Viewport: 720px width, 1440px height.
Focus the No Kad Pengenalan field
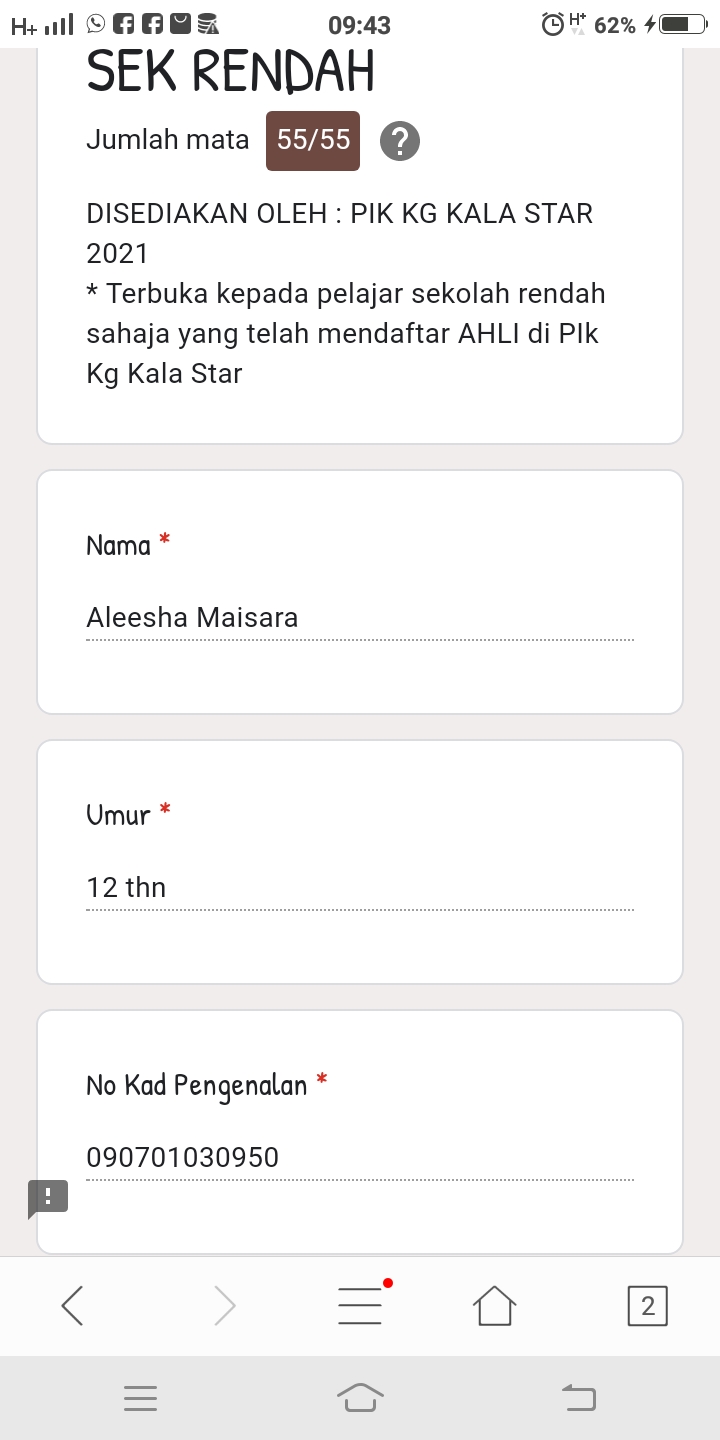pyautogui.click(x=360, y=1158)
